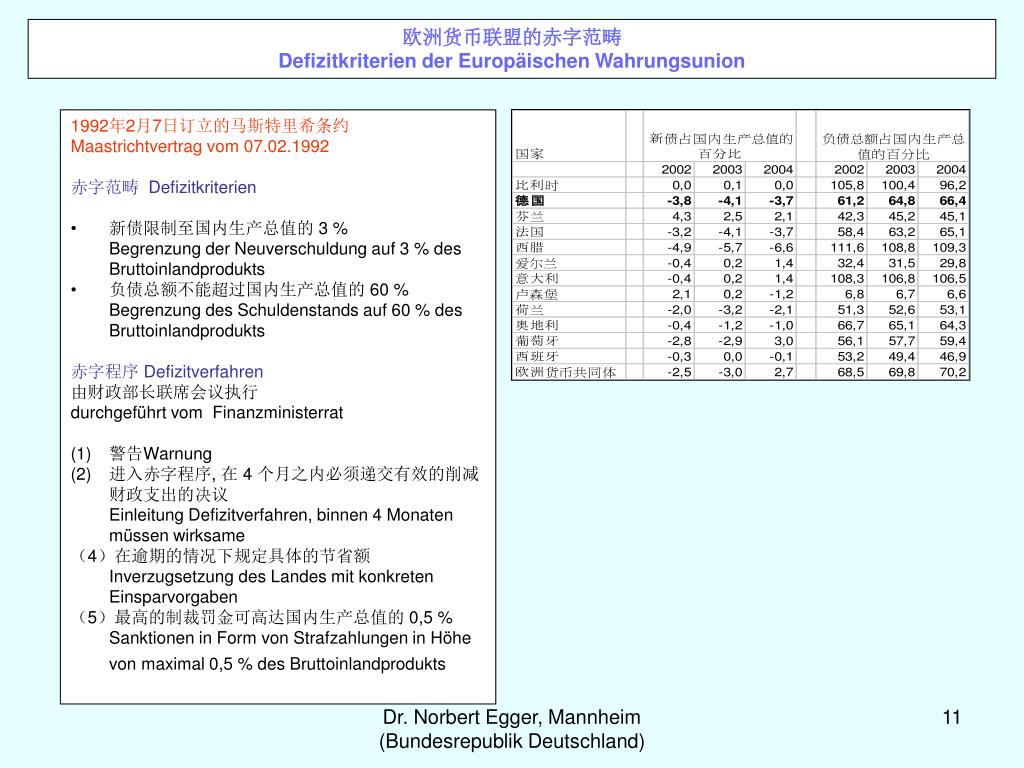Click the value -6,6 in 西腊 row

781,248
